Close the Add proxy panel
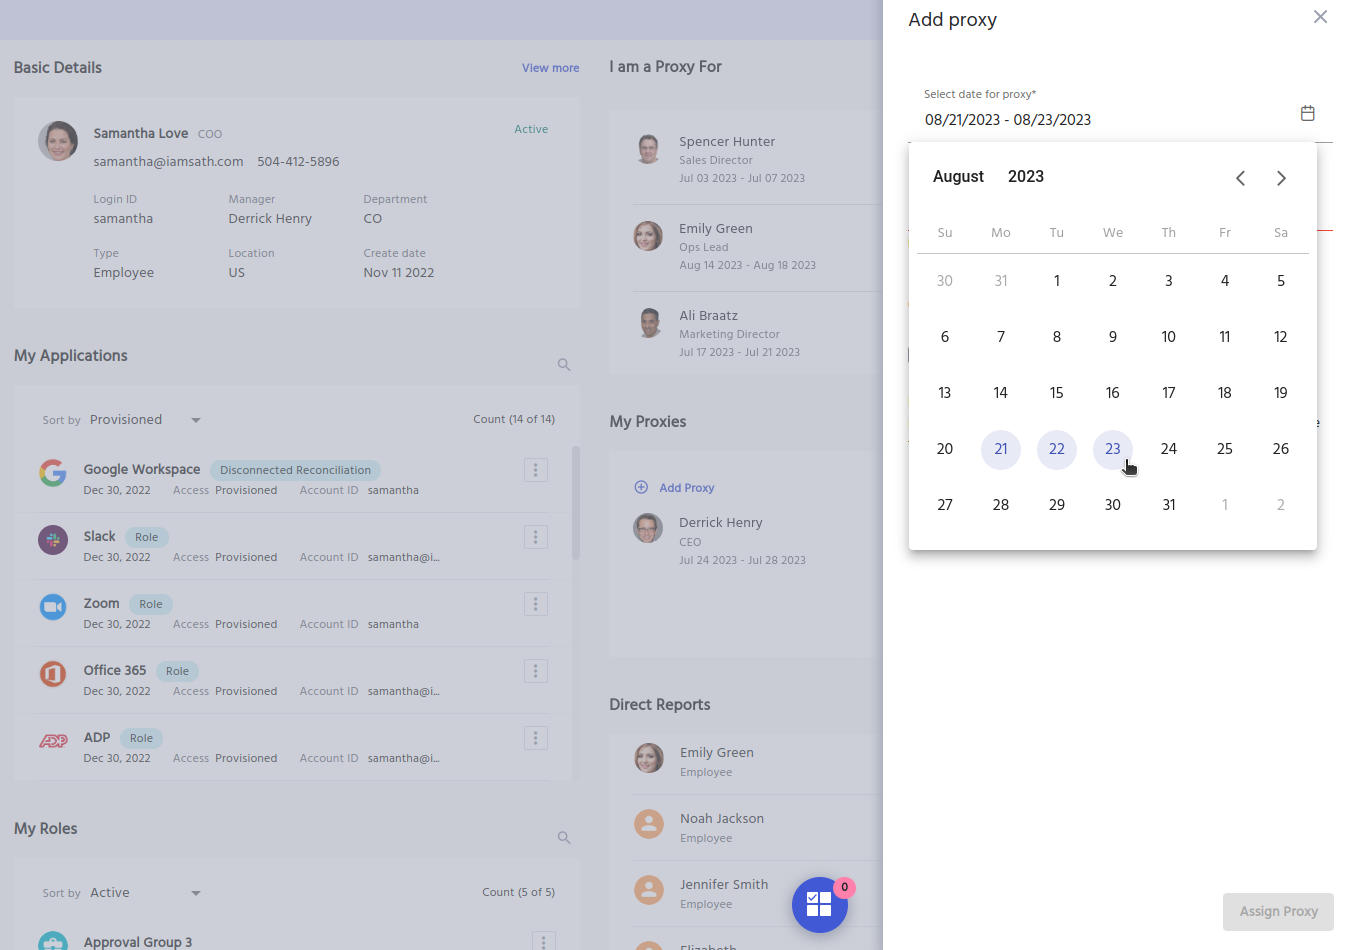This screenshot has height=950, width=1356. coord(1320,17)
